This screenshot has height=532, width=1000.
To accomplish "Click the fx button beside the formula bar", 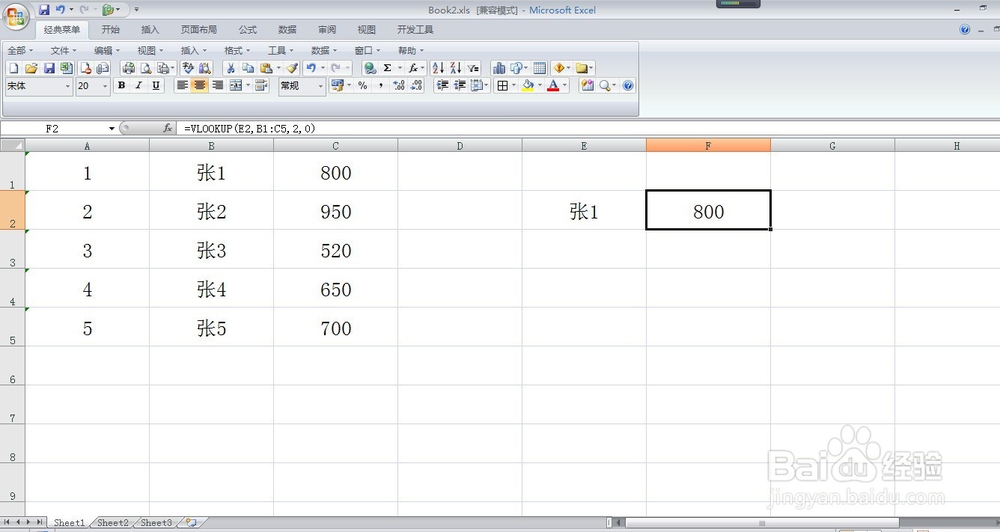I will coord(168,128).
